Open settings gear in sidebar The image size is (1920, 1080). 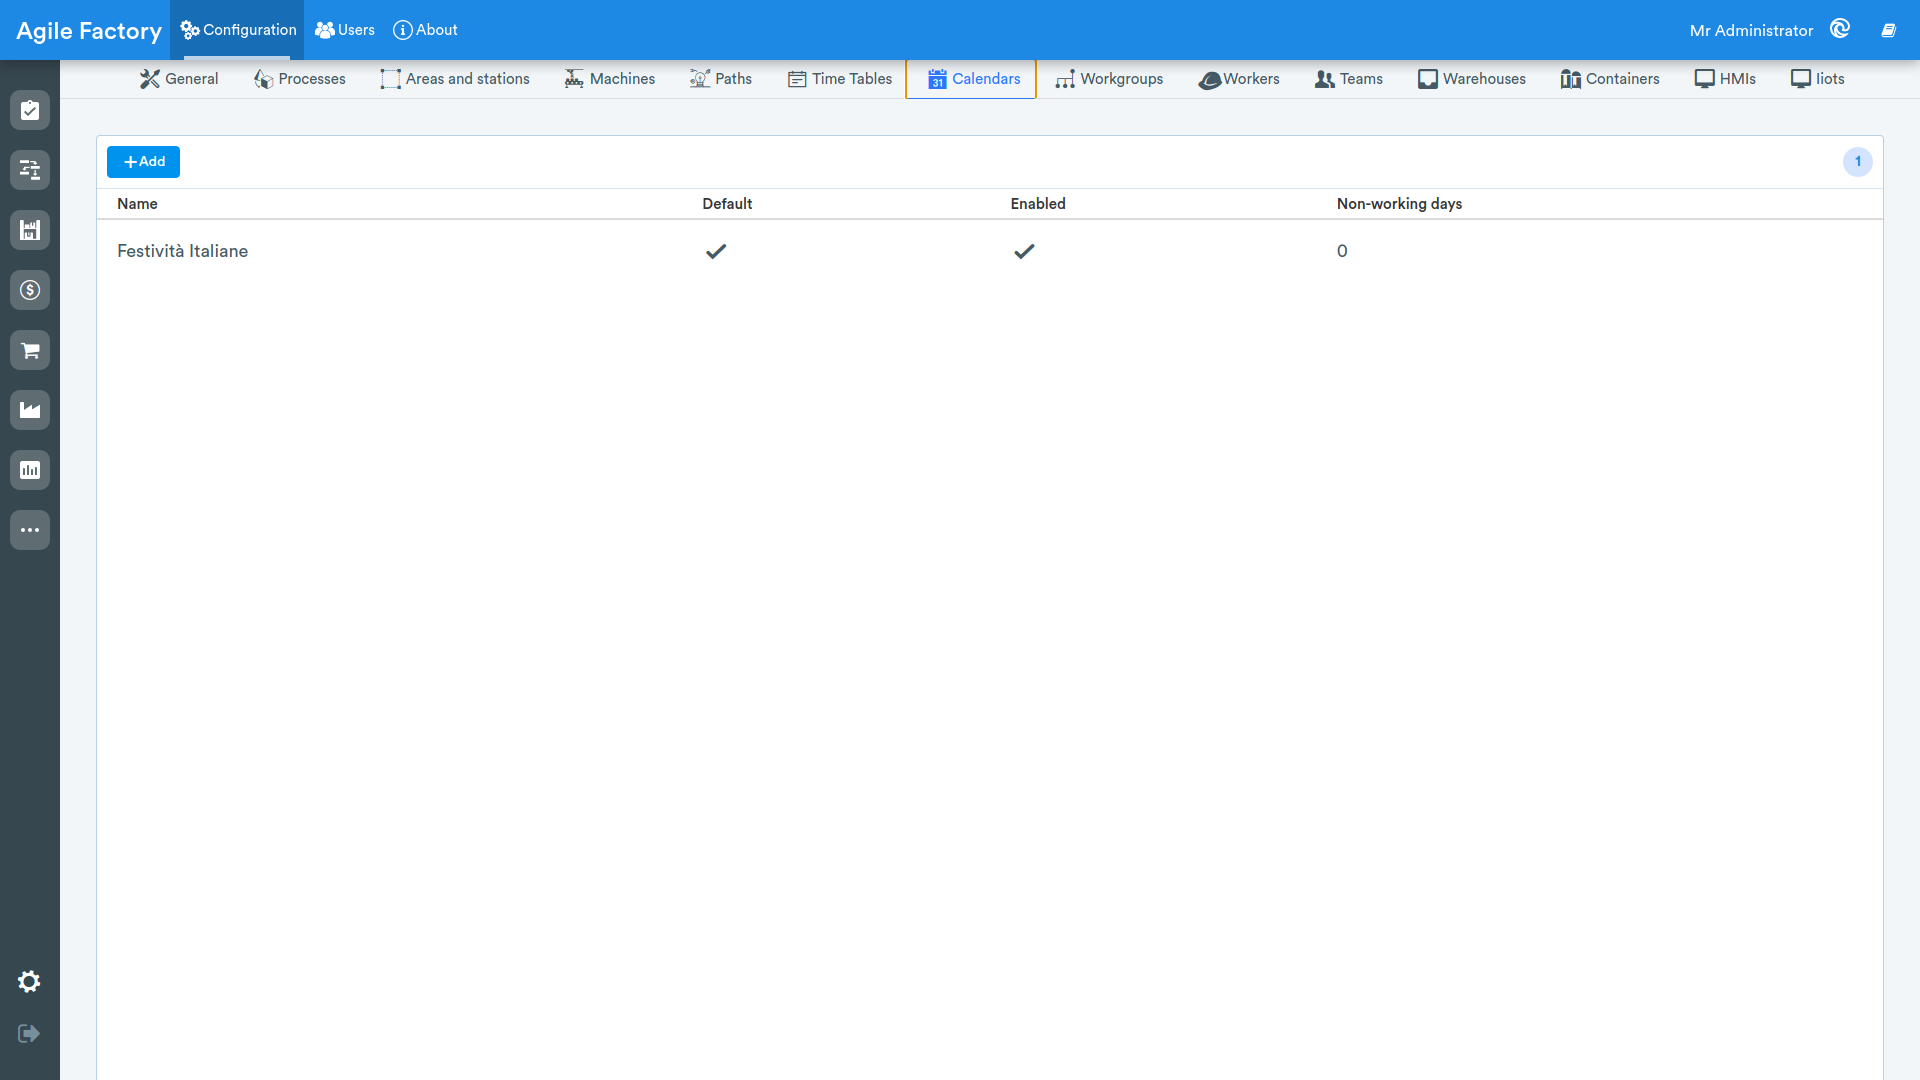(29, 982)
